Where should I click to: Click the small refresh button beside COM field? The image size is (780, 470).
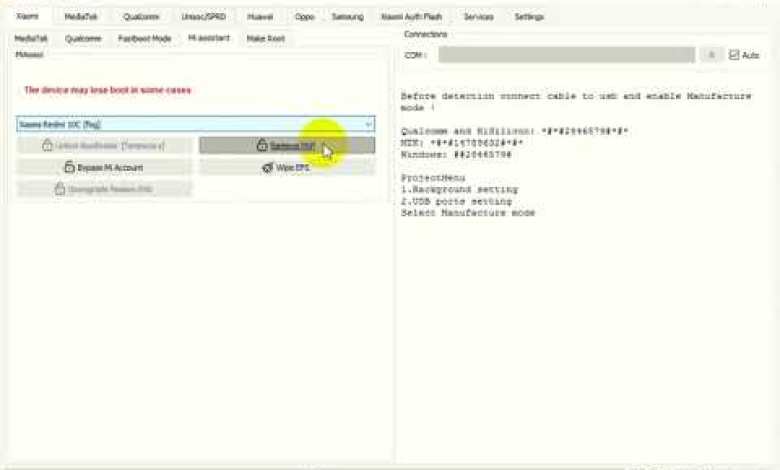711,55
